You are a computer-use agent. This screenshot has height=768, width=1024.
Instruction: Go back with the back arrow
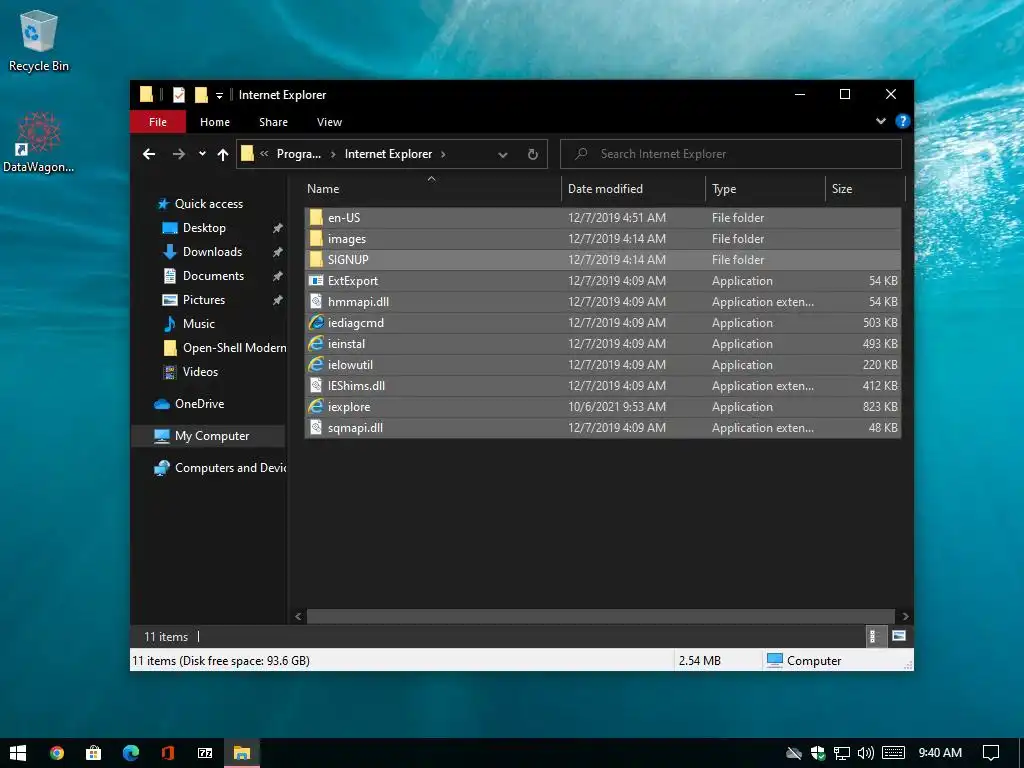[x=149, y=154]
